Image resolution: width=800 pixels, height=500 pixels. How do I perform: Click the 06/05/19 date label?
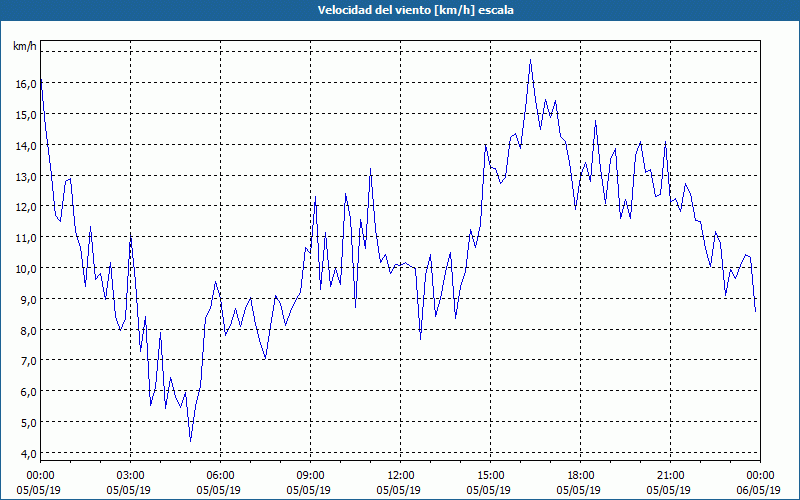pos(759,490)
